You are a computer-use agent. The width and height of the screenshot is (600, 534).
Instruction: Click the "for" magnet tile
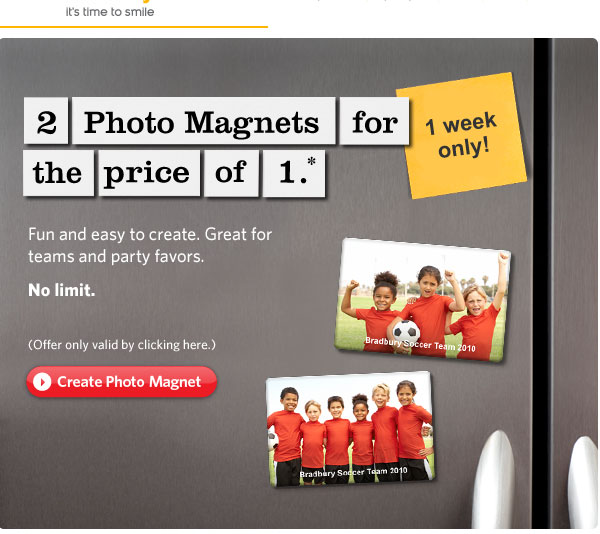pyautogui.click(x=374, y=121)
